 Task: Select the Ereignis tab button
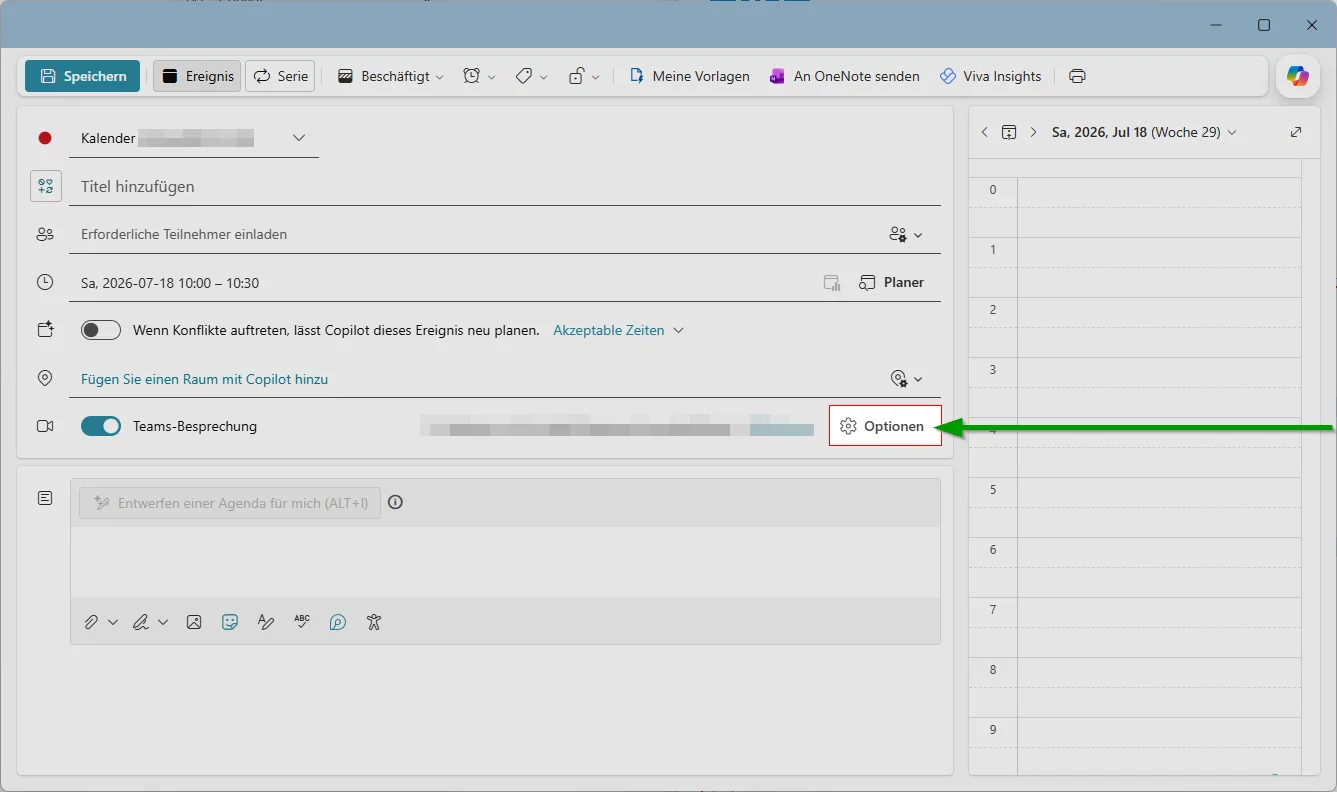pos(197,76)
